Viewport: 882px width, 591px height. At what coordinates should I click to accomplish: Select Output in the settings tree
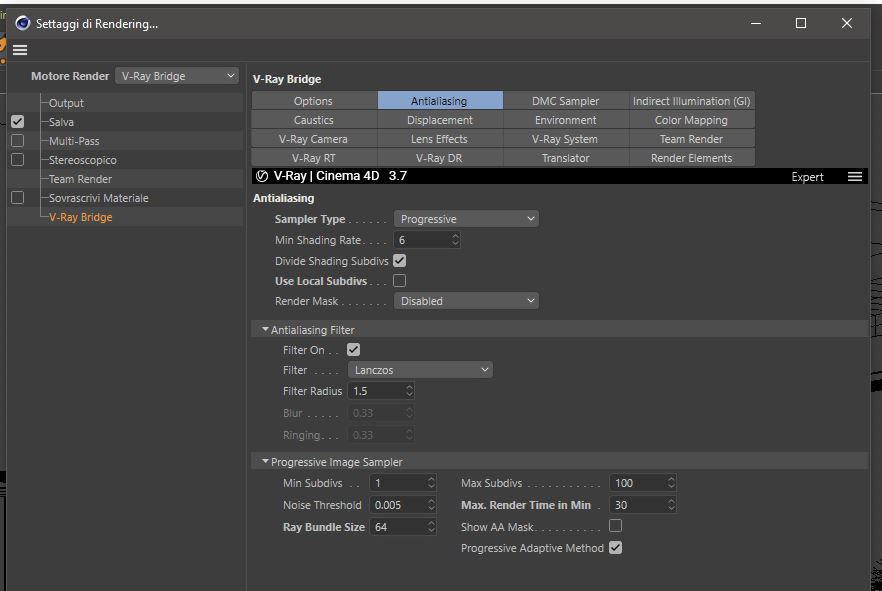pos(66,103)
